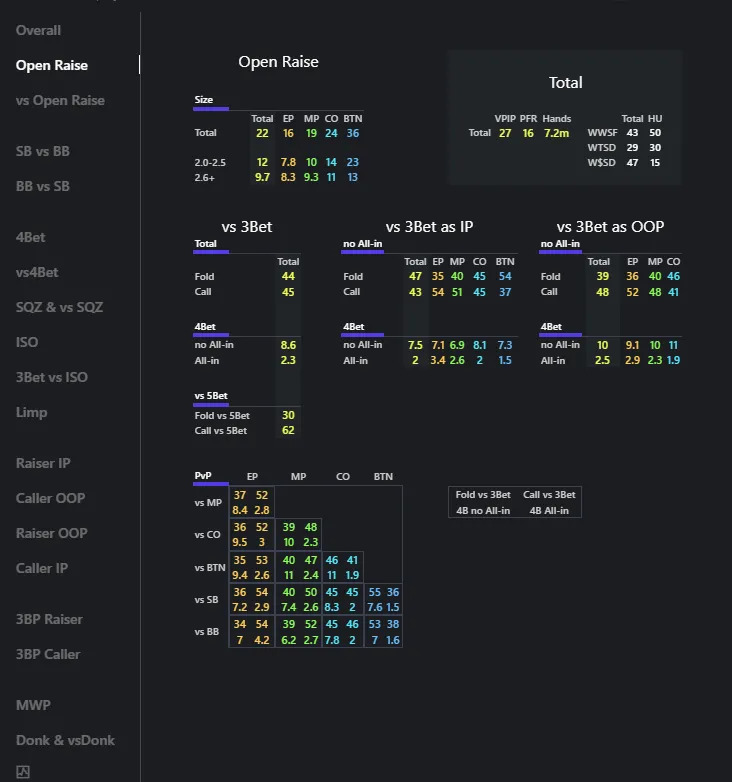Select SQZ & vs SQZ section
Screen dimensions: 732x782
[59, 307]
